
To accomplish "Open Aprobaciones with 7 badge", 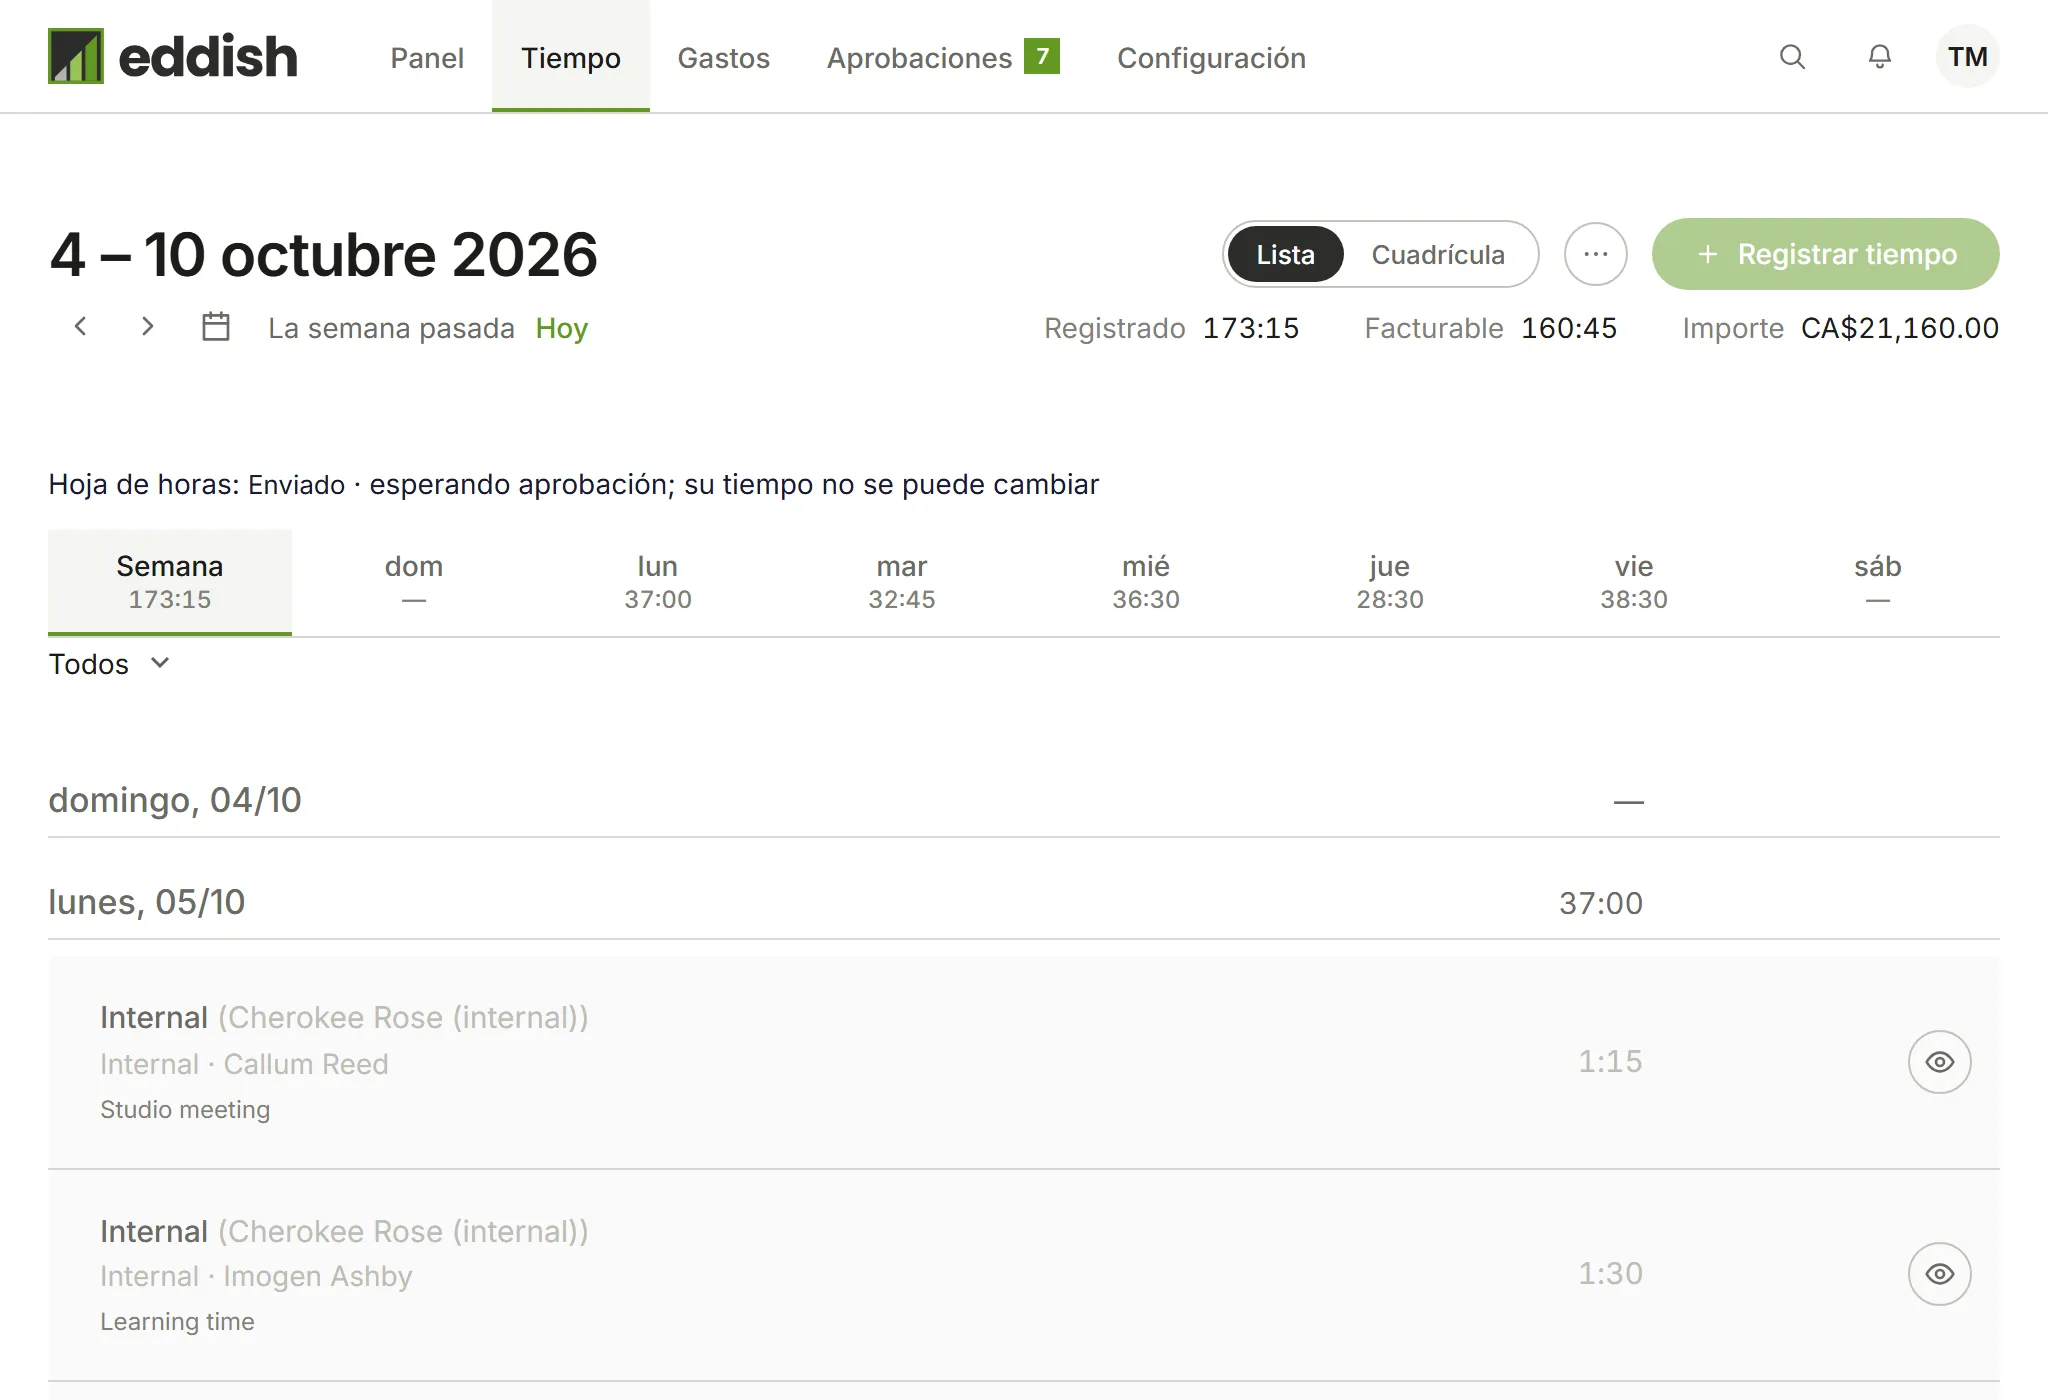I will tap(943, 57).
